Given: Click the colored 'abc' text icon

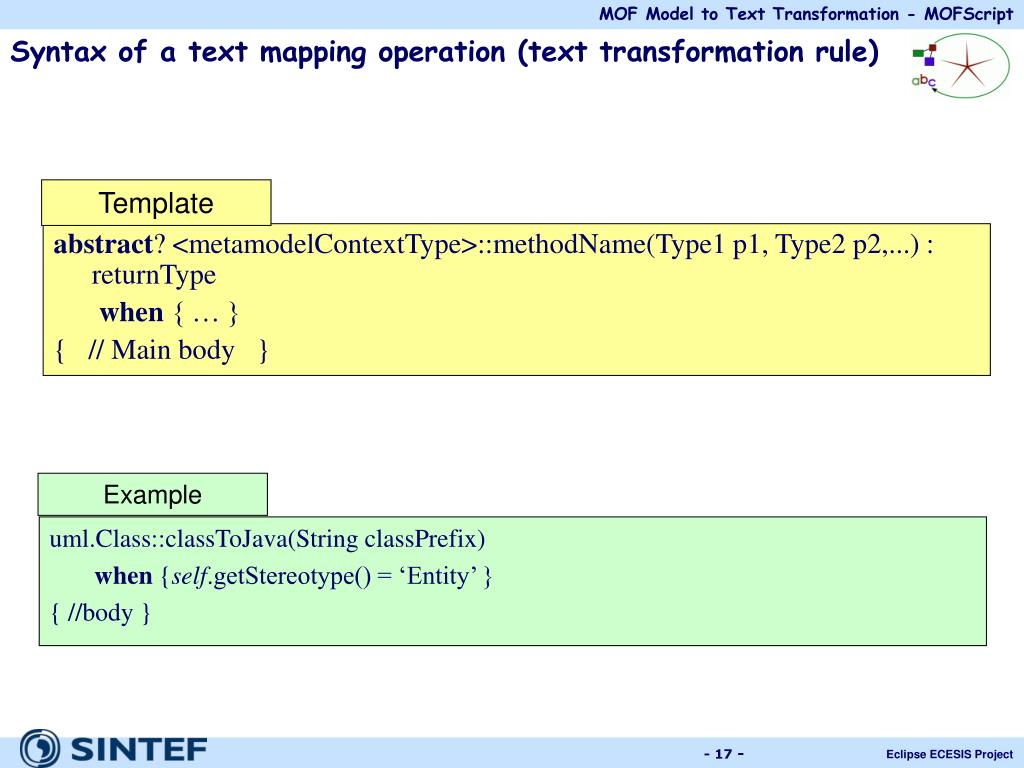Looking at the screenshot, I should point(923,81).
